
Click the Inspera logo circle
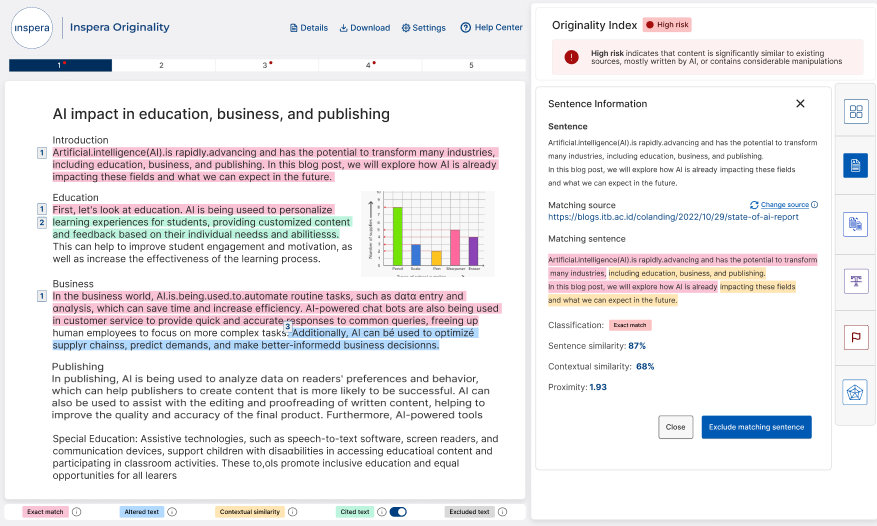pyautogui.click(x=32, y=28)
